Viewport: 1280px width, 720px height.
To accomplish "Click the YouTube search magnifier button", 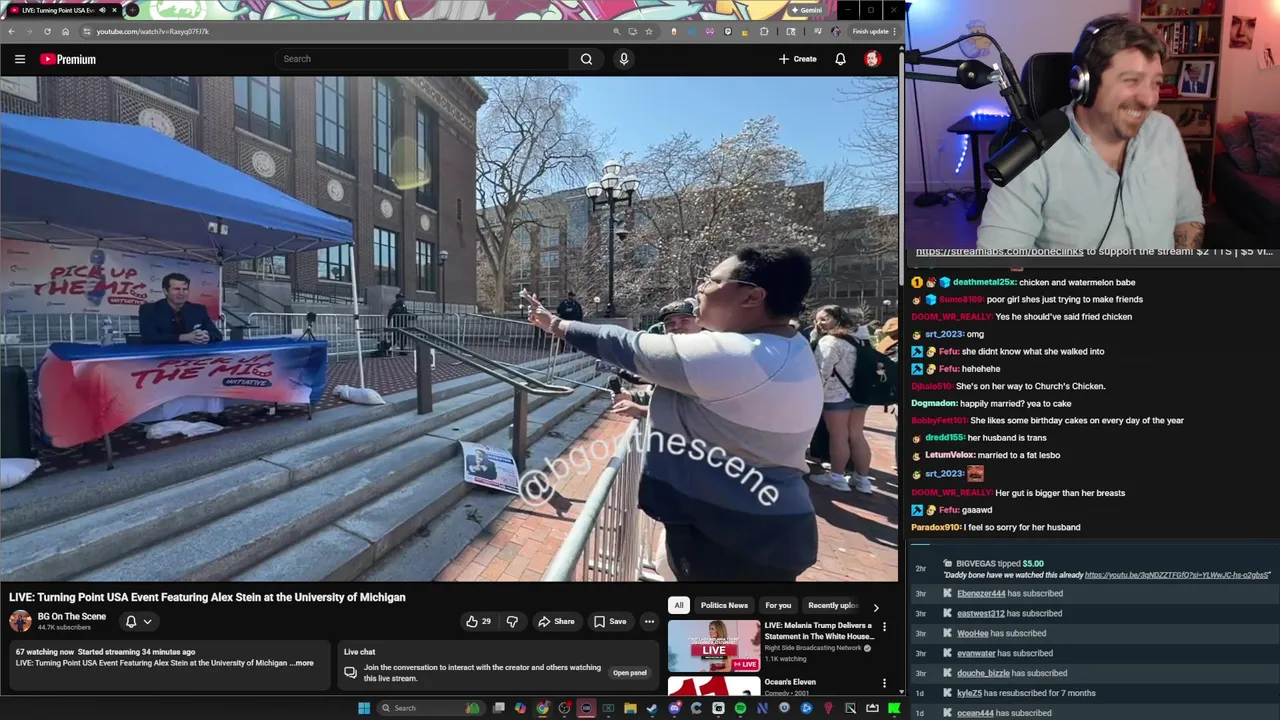I will (x=586, y=59).
